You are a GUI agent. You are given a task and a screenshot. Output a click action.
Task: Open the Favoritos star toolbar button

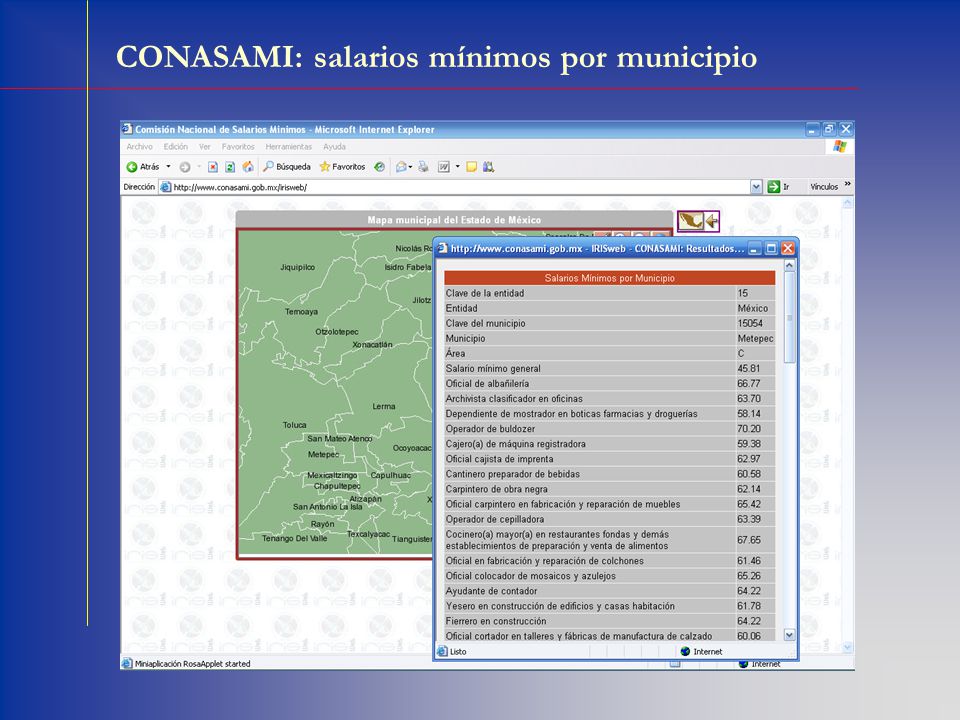coord(342,167)
